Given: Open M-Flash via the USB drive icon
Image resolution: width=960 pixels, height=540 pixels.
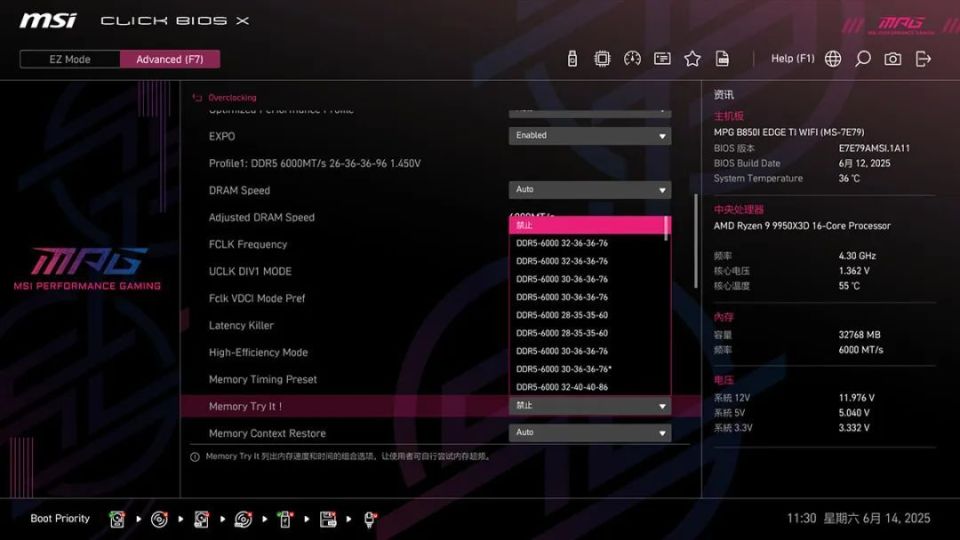Looking at the screenshot, I should 572,59.
